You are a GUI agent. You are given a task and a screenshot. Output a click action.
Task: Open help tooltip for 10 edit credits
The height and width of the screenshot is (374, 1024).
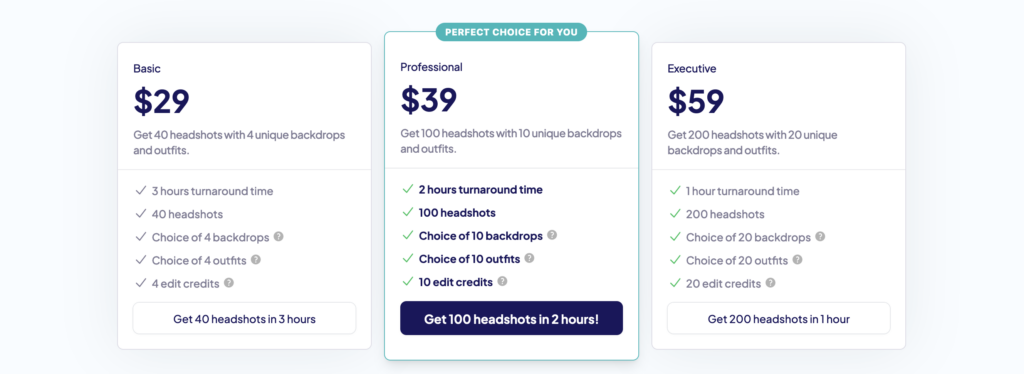pos(502,281)
